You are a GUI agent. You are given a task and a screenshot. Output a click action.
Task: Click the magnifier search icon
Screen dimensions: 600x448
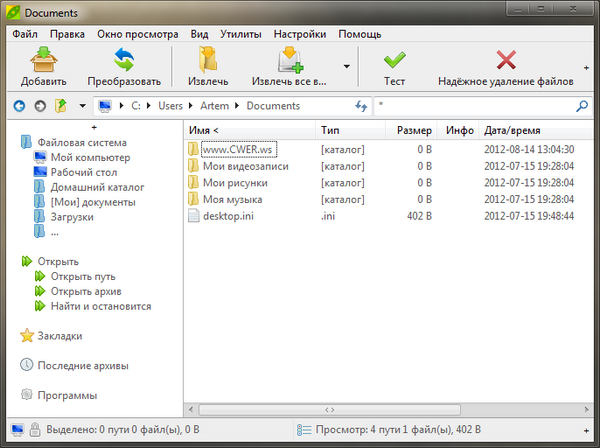pyautogui.click(x=582, y=105)
